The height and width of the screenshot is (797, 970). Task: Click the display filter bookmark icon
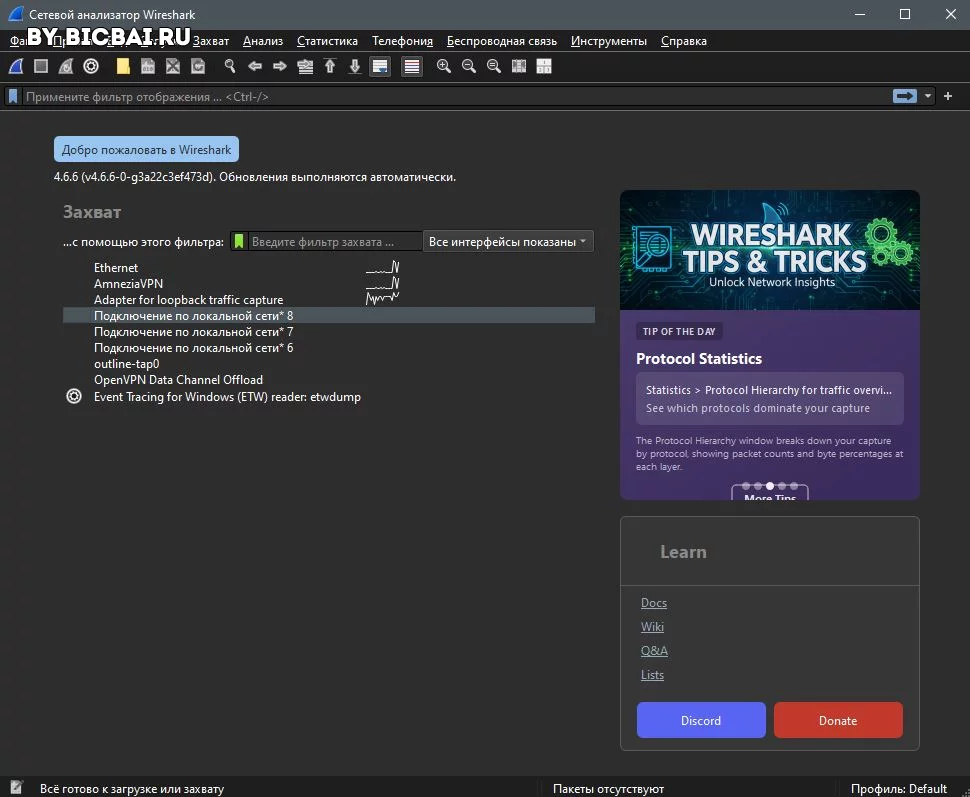point(13,97)
